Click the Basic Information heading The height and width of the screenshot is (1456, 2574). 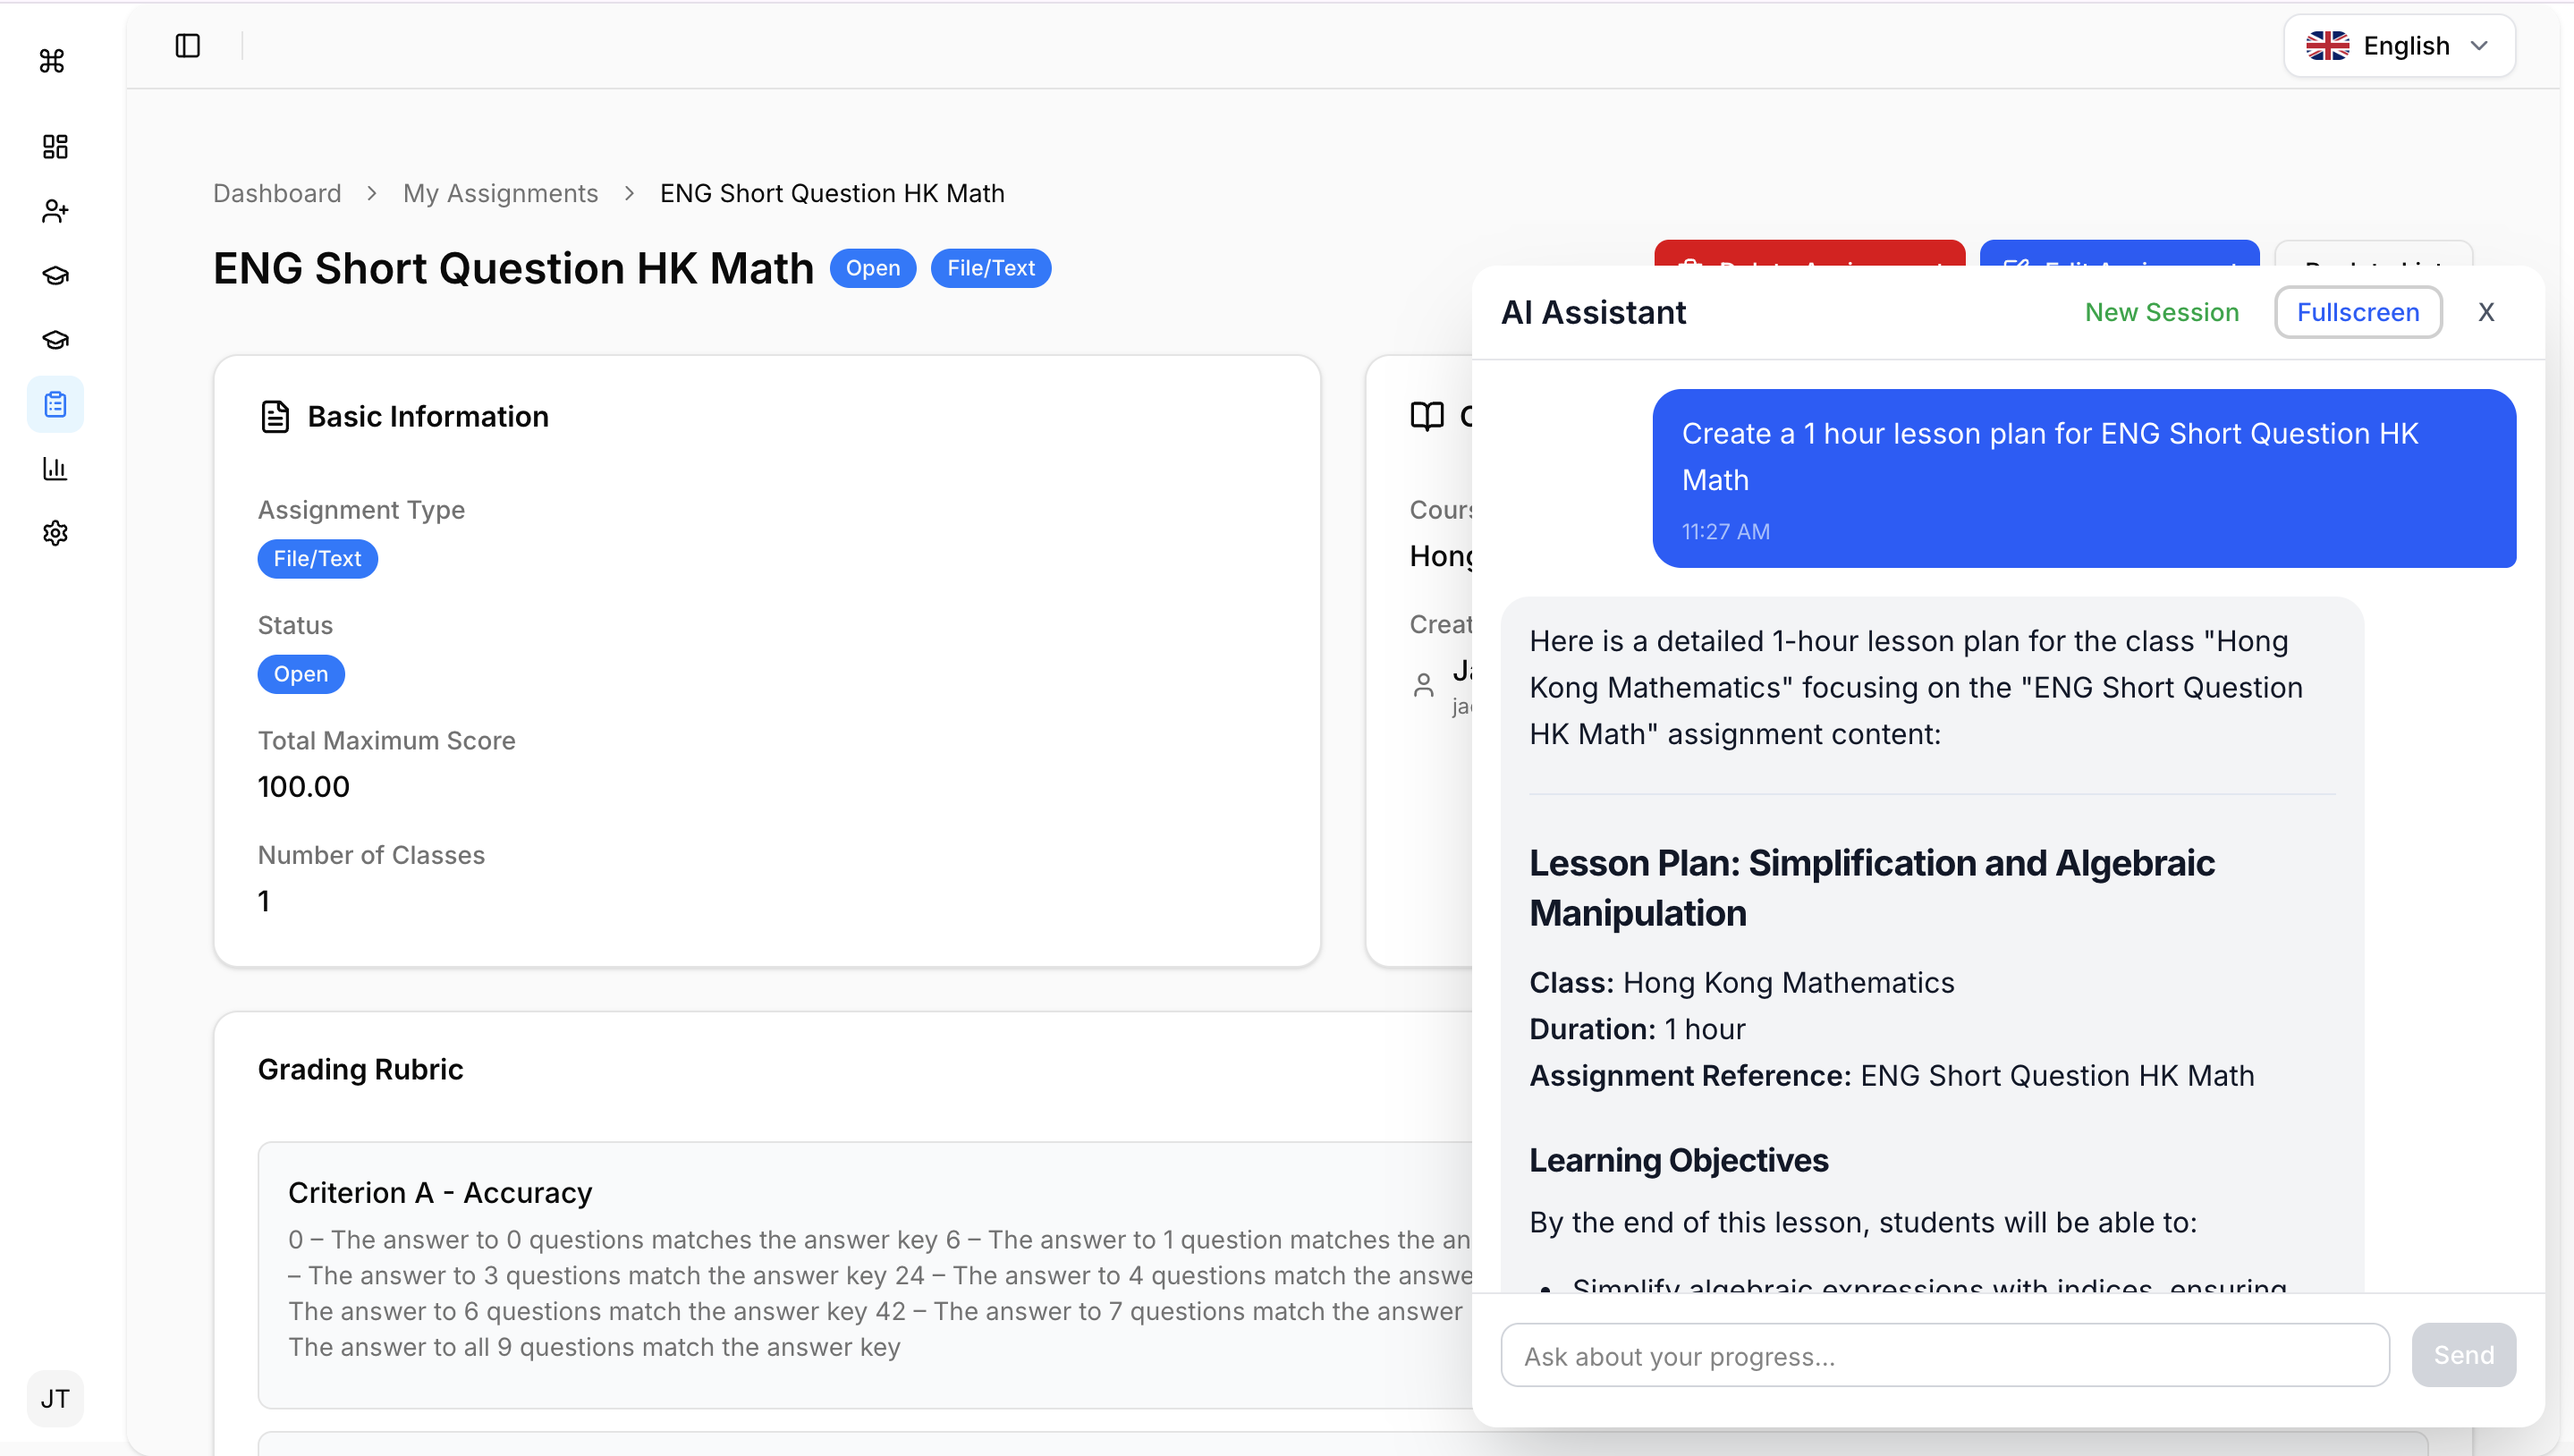tap(428, 416)
